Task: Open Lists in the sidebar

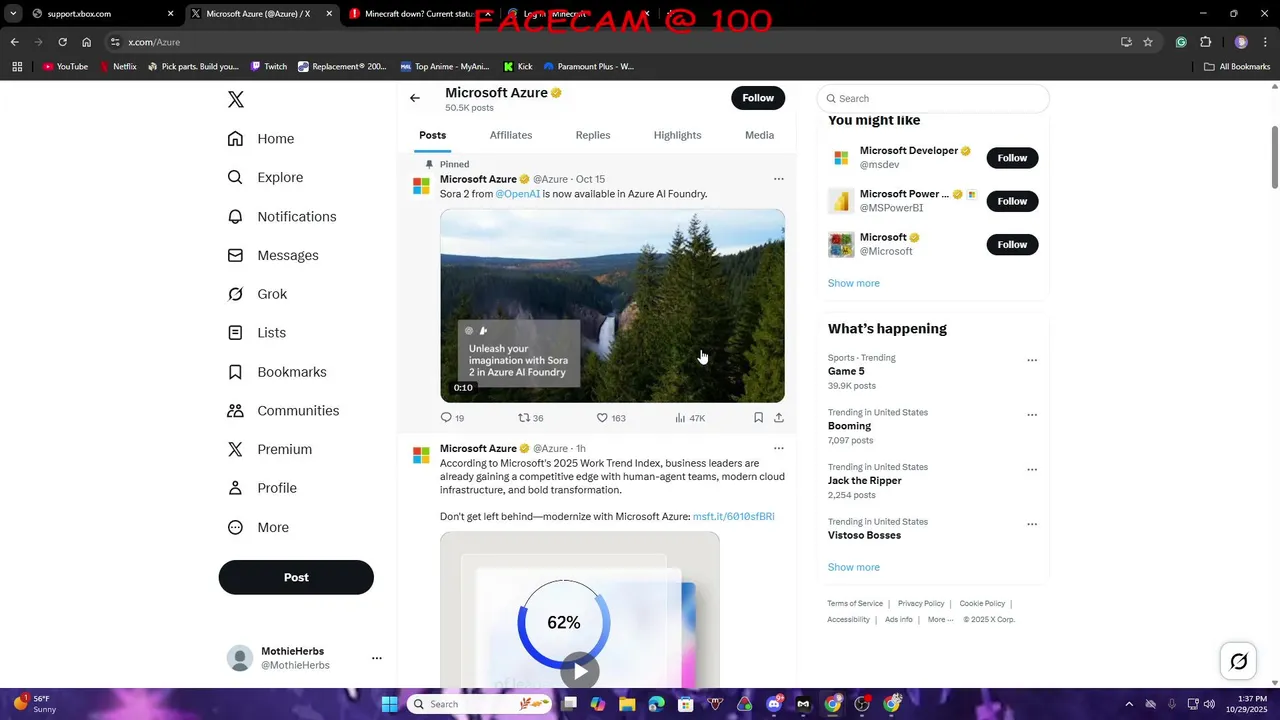Action: (x=257, y=333)
